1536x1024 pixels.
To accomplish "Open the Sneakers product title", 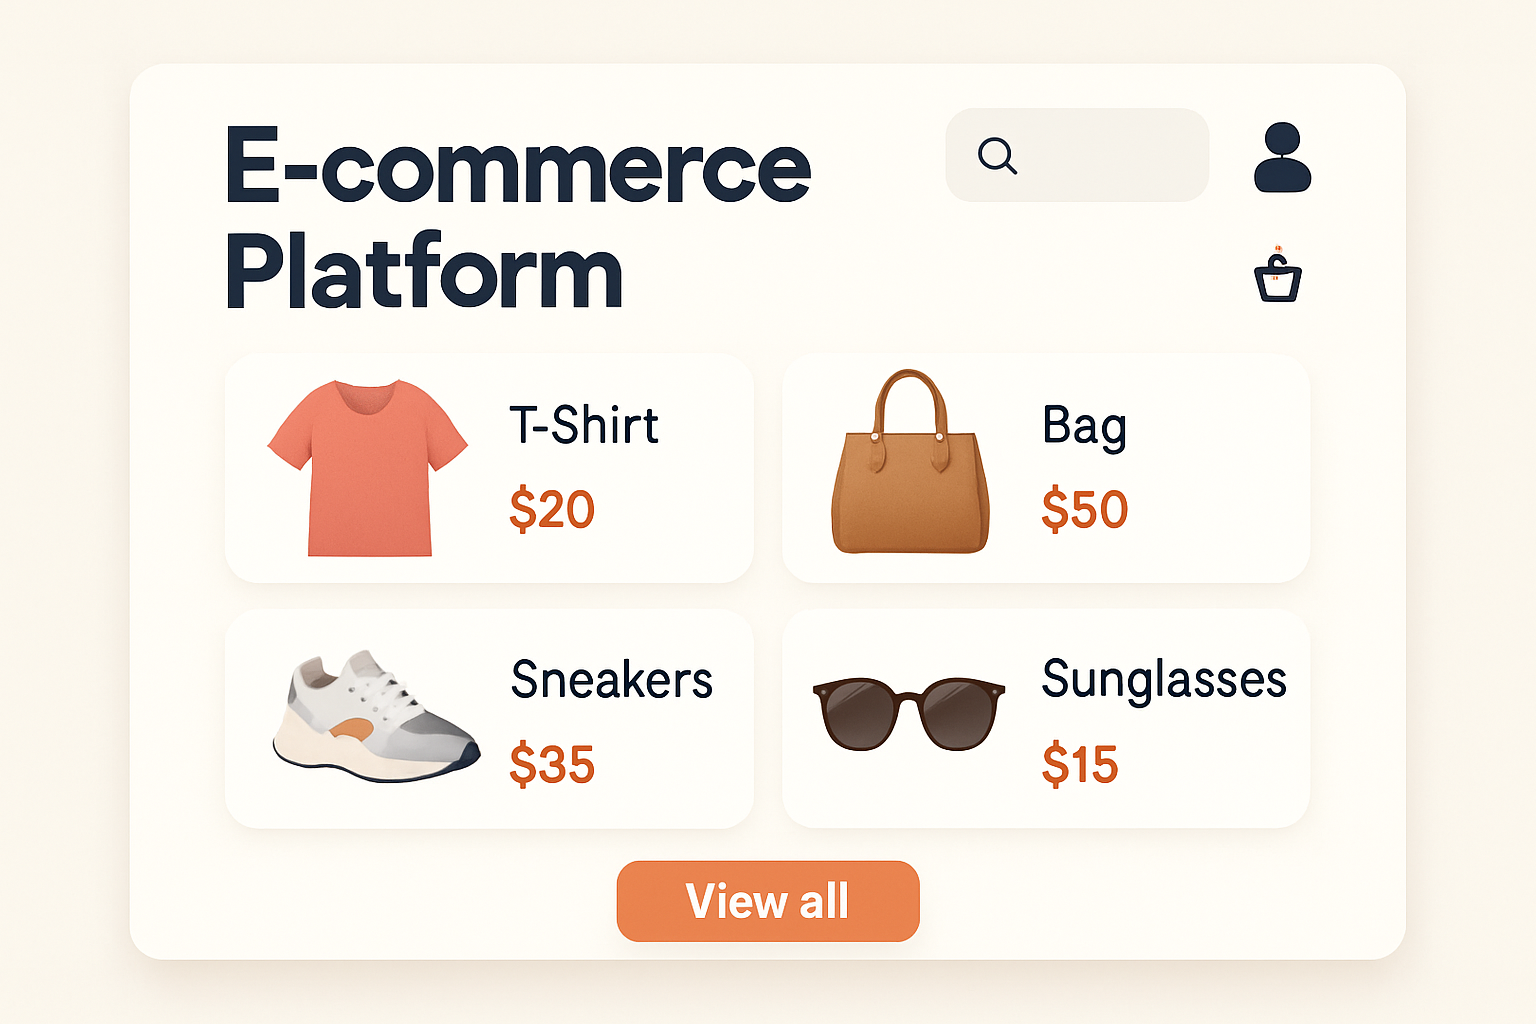I will coord(611,680).
